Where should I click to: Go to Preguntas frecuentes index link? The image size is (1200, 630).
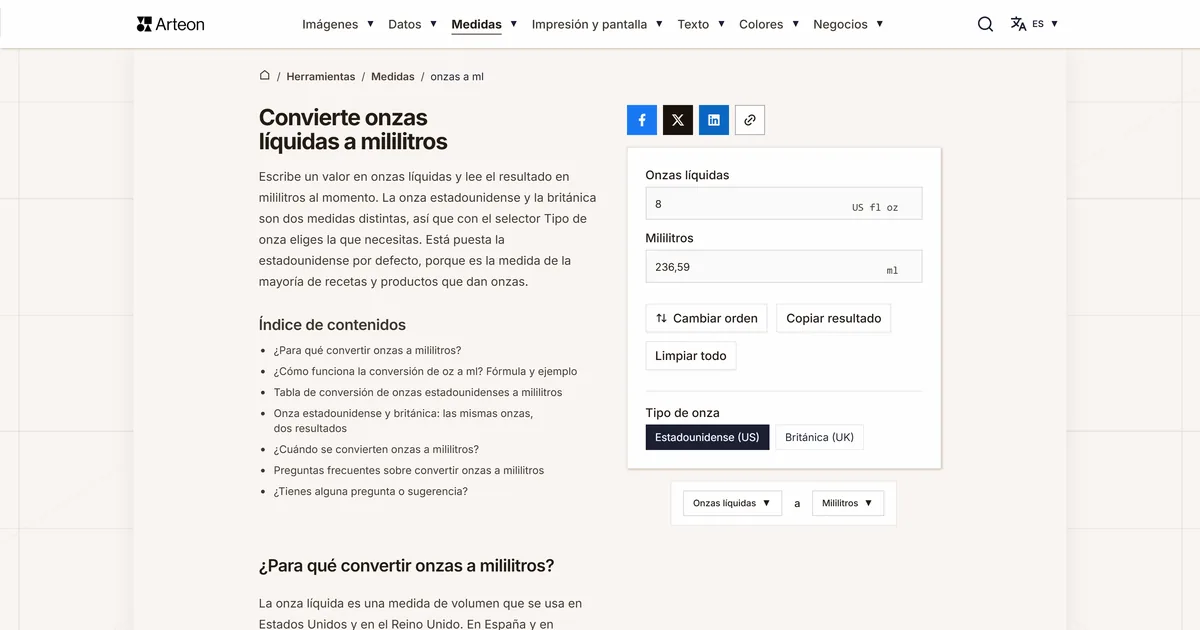click(x=409, y=470)
